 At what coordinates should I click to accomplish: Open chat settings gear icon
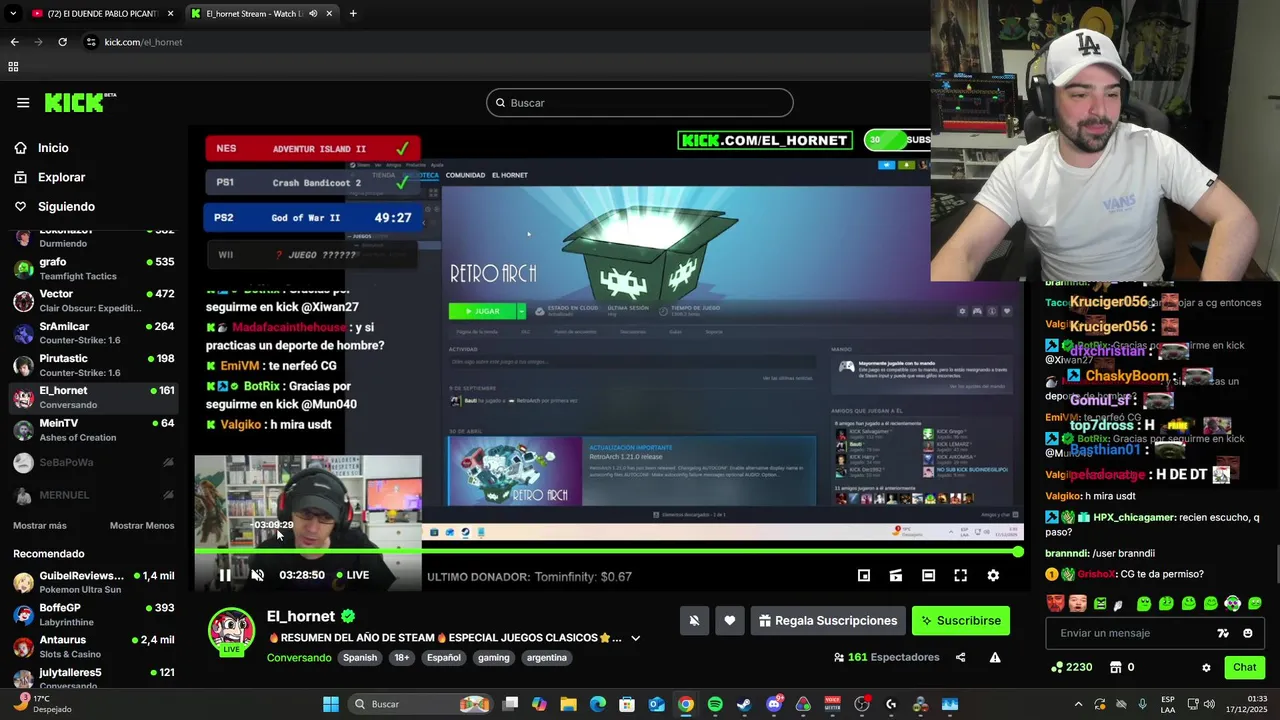coord(1206,667)
